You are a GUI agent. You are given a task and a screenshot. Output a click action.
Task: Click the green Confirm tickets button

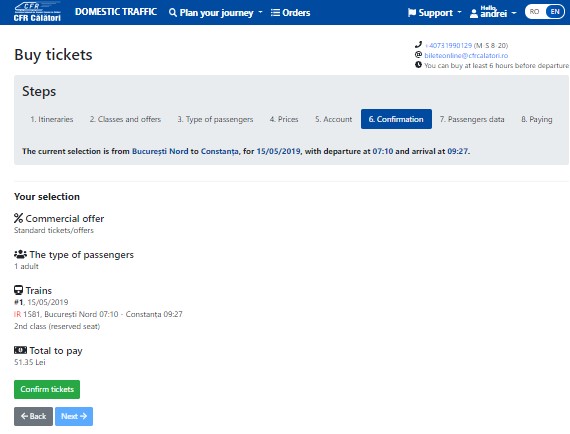47,389
